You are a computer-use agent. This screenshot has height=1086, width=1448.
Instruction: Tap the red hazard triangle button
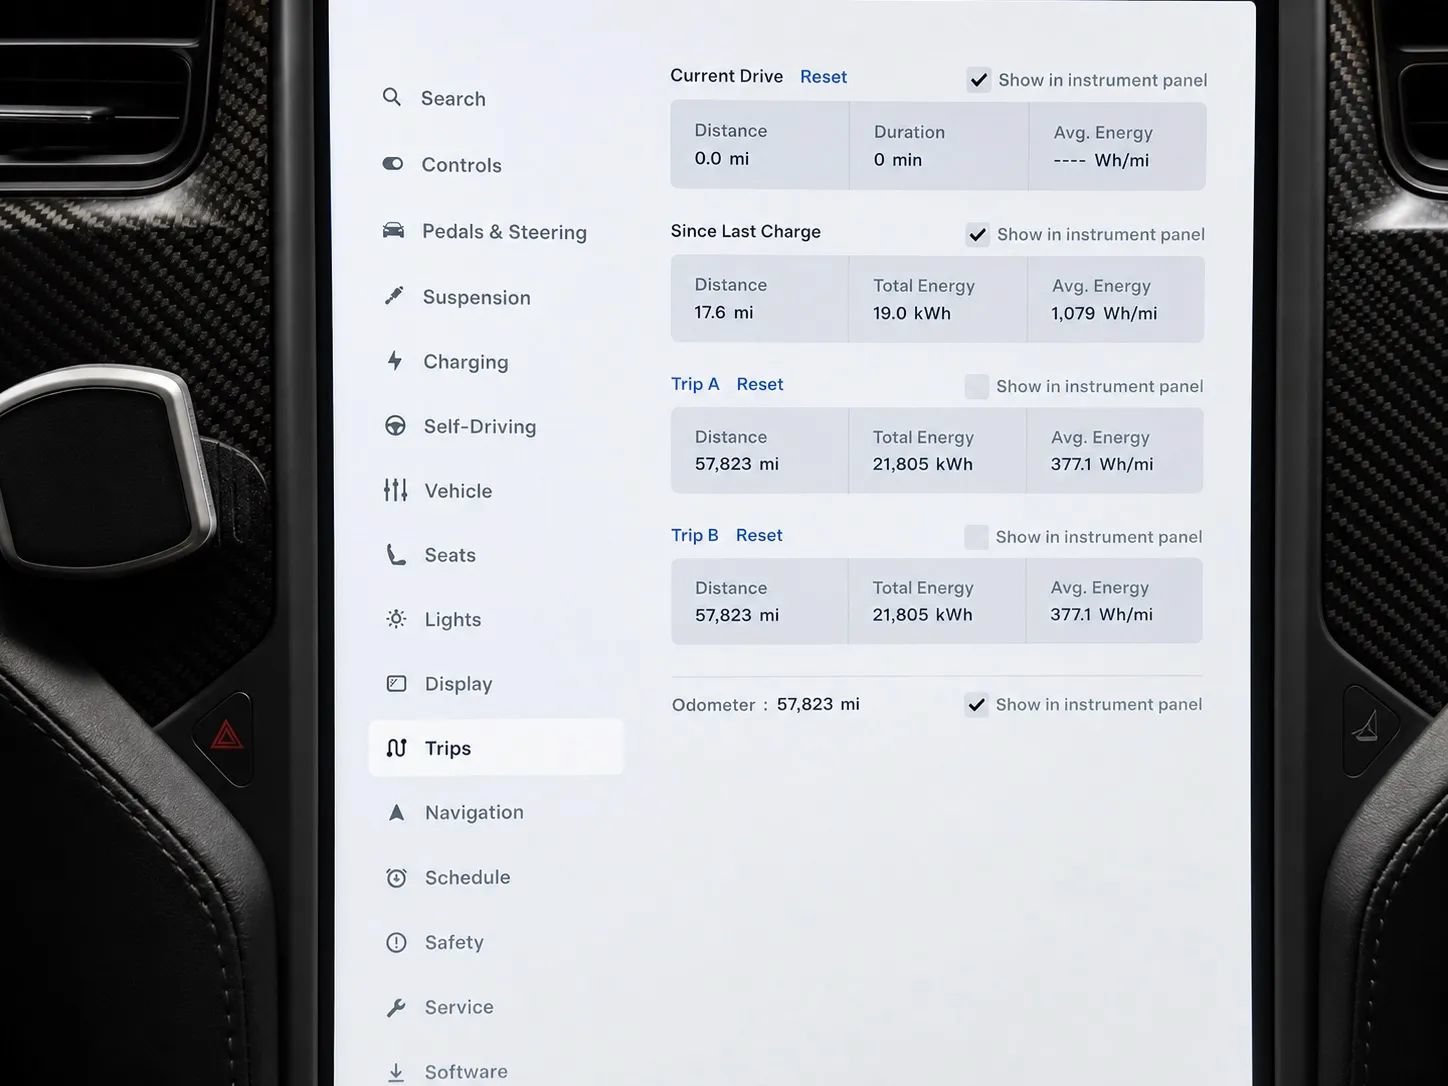click(x=227, y=737)
